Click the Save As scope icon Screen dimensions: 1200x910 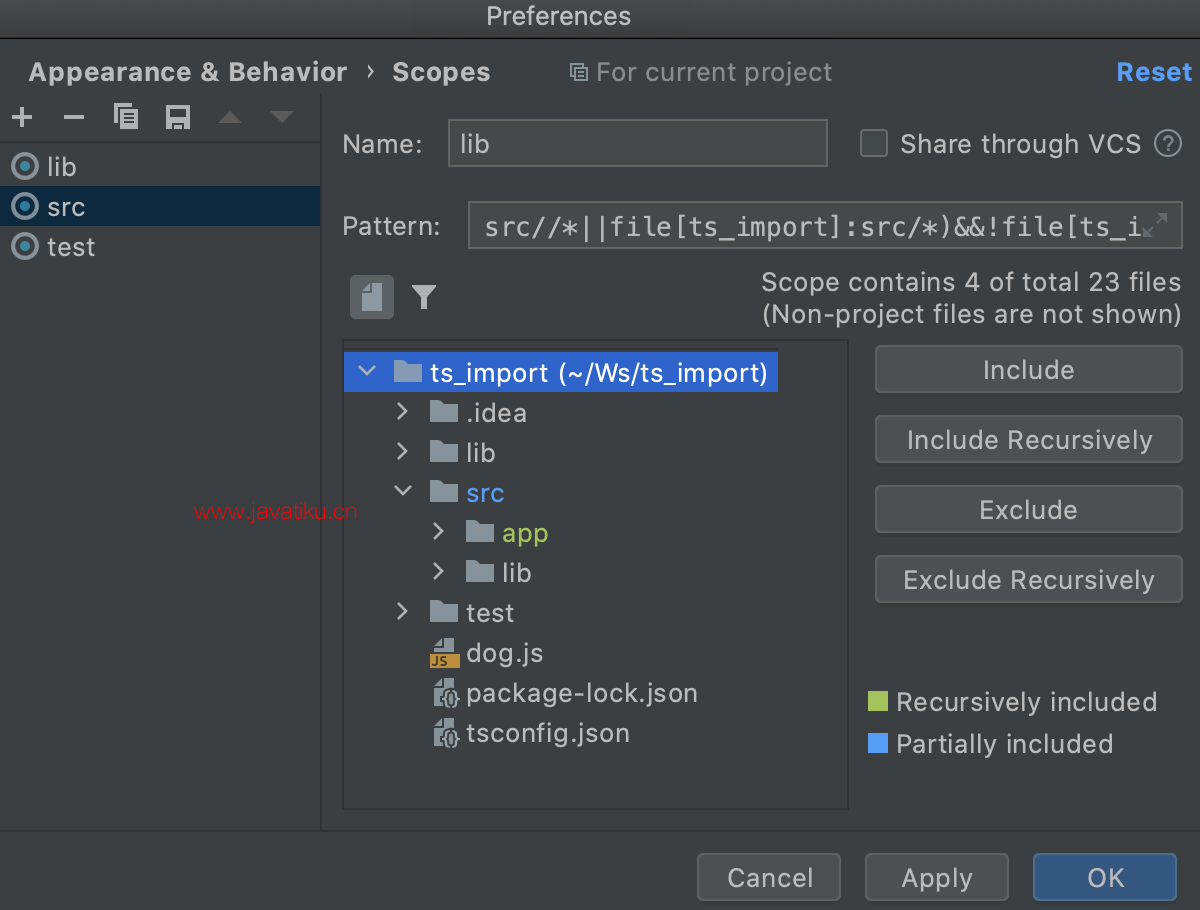point(178,118)
